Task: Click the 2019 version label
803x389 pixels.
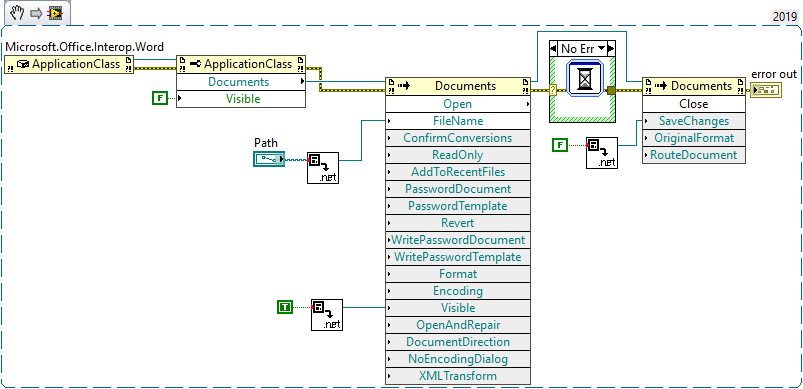Action: coord(785,16)
